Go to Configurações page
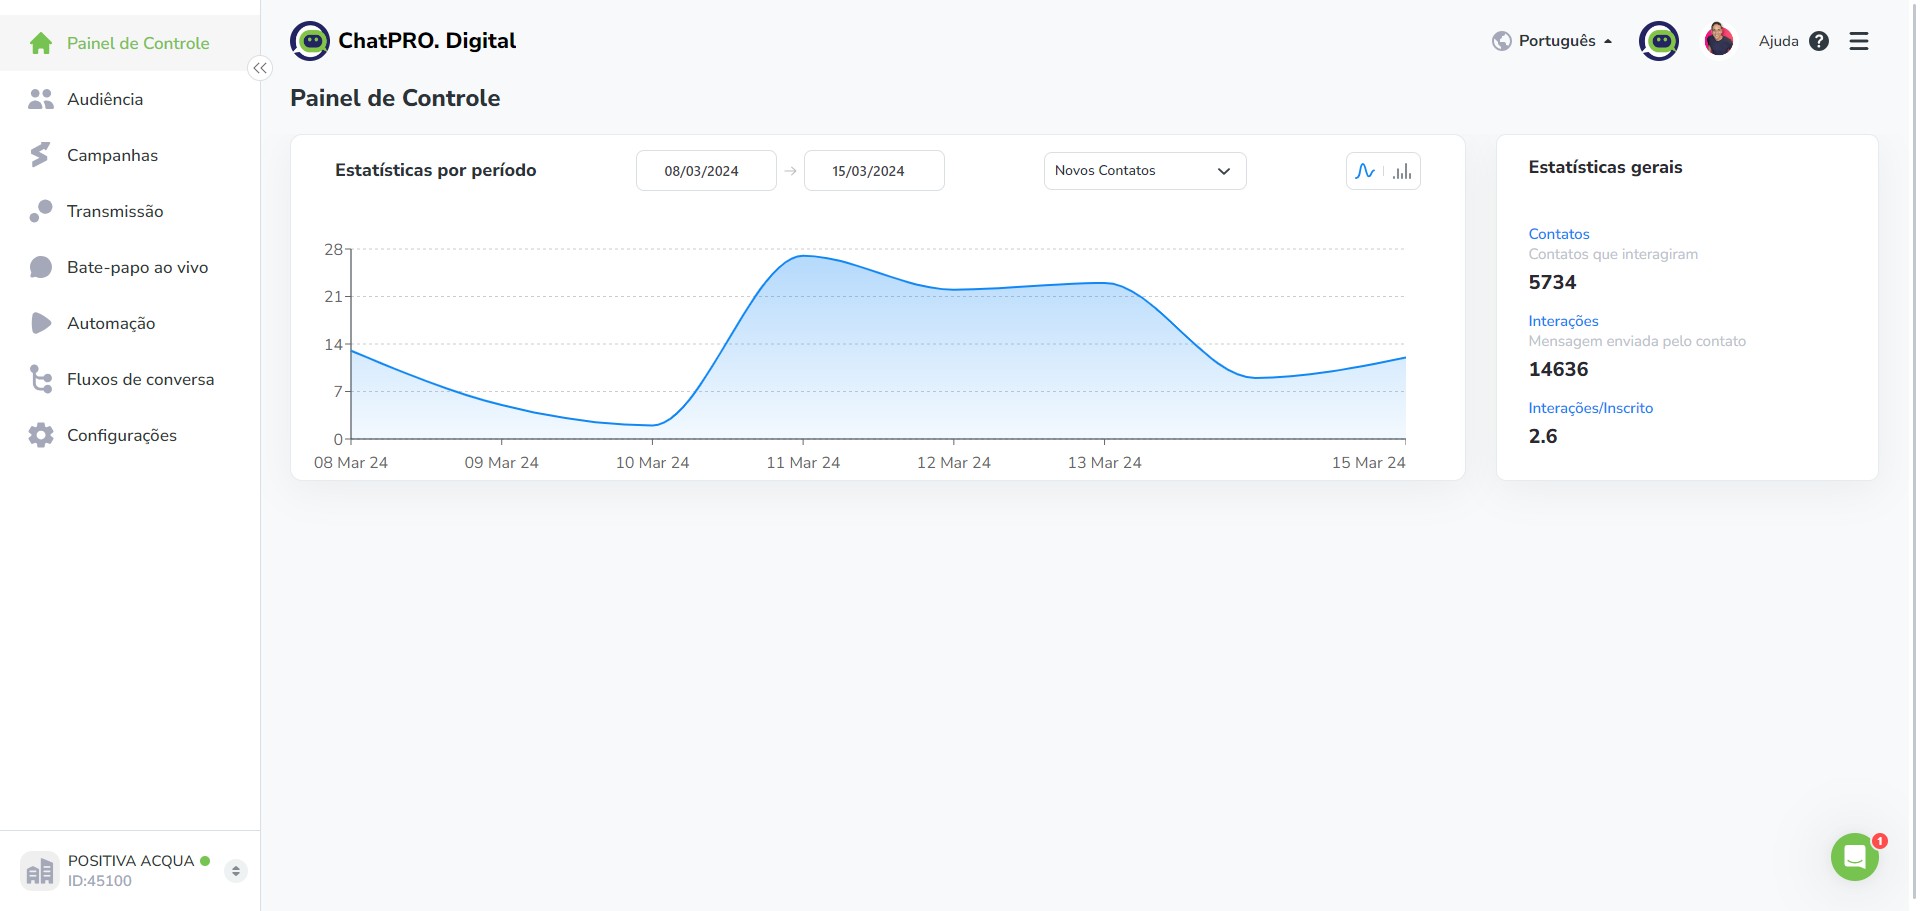 [x=130, y=435]
